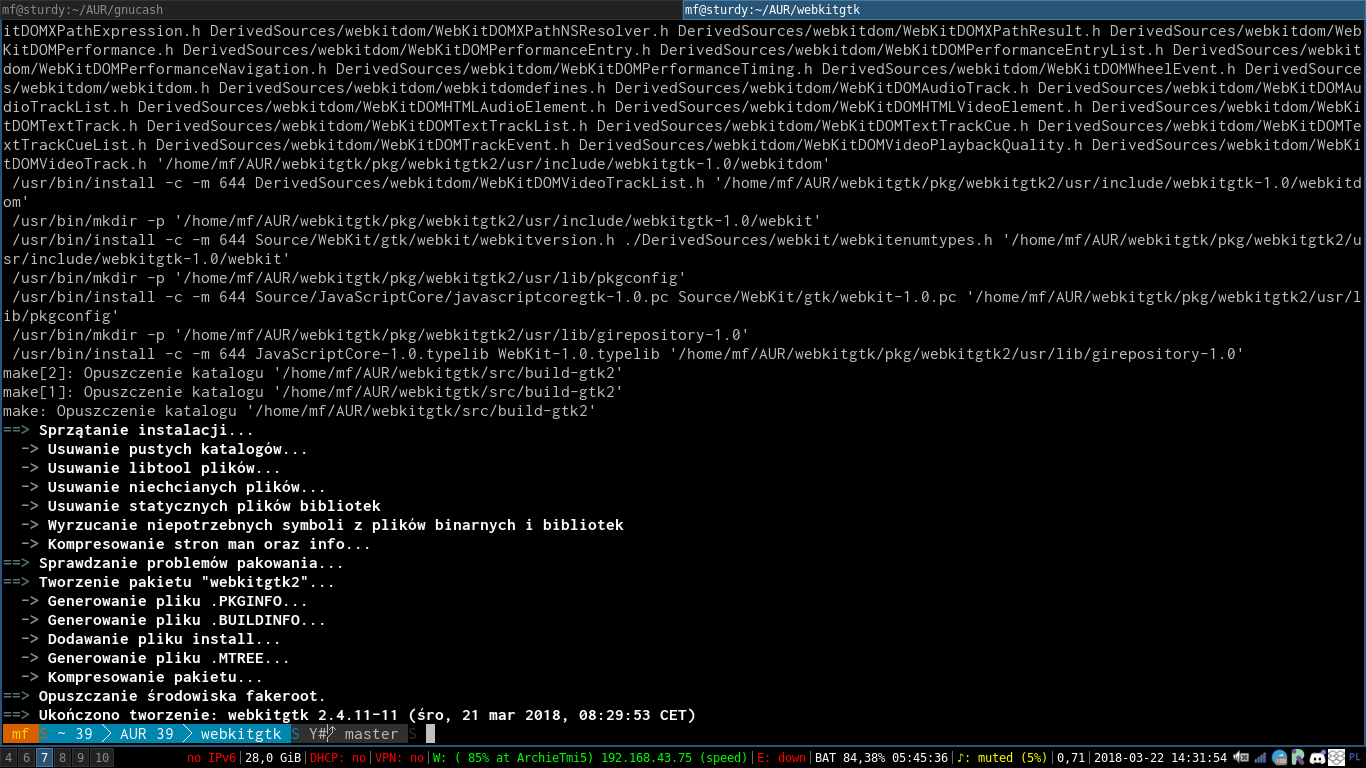Click the PL keyboard layout indicator

click(x=1355, y=757)
